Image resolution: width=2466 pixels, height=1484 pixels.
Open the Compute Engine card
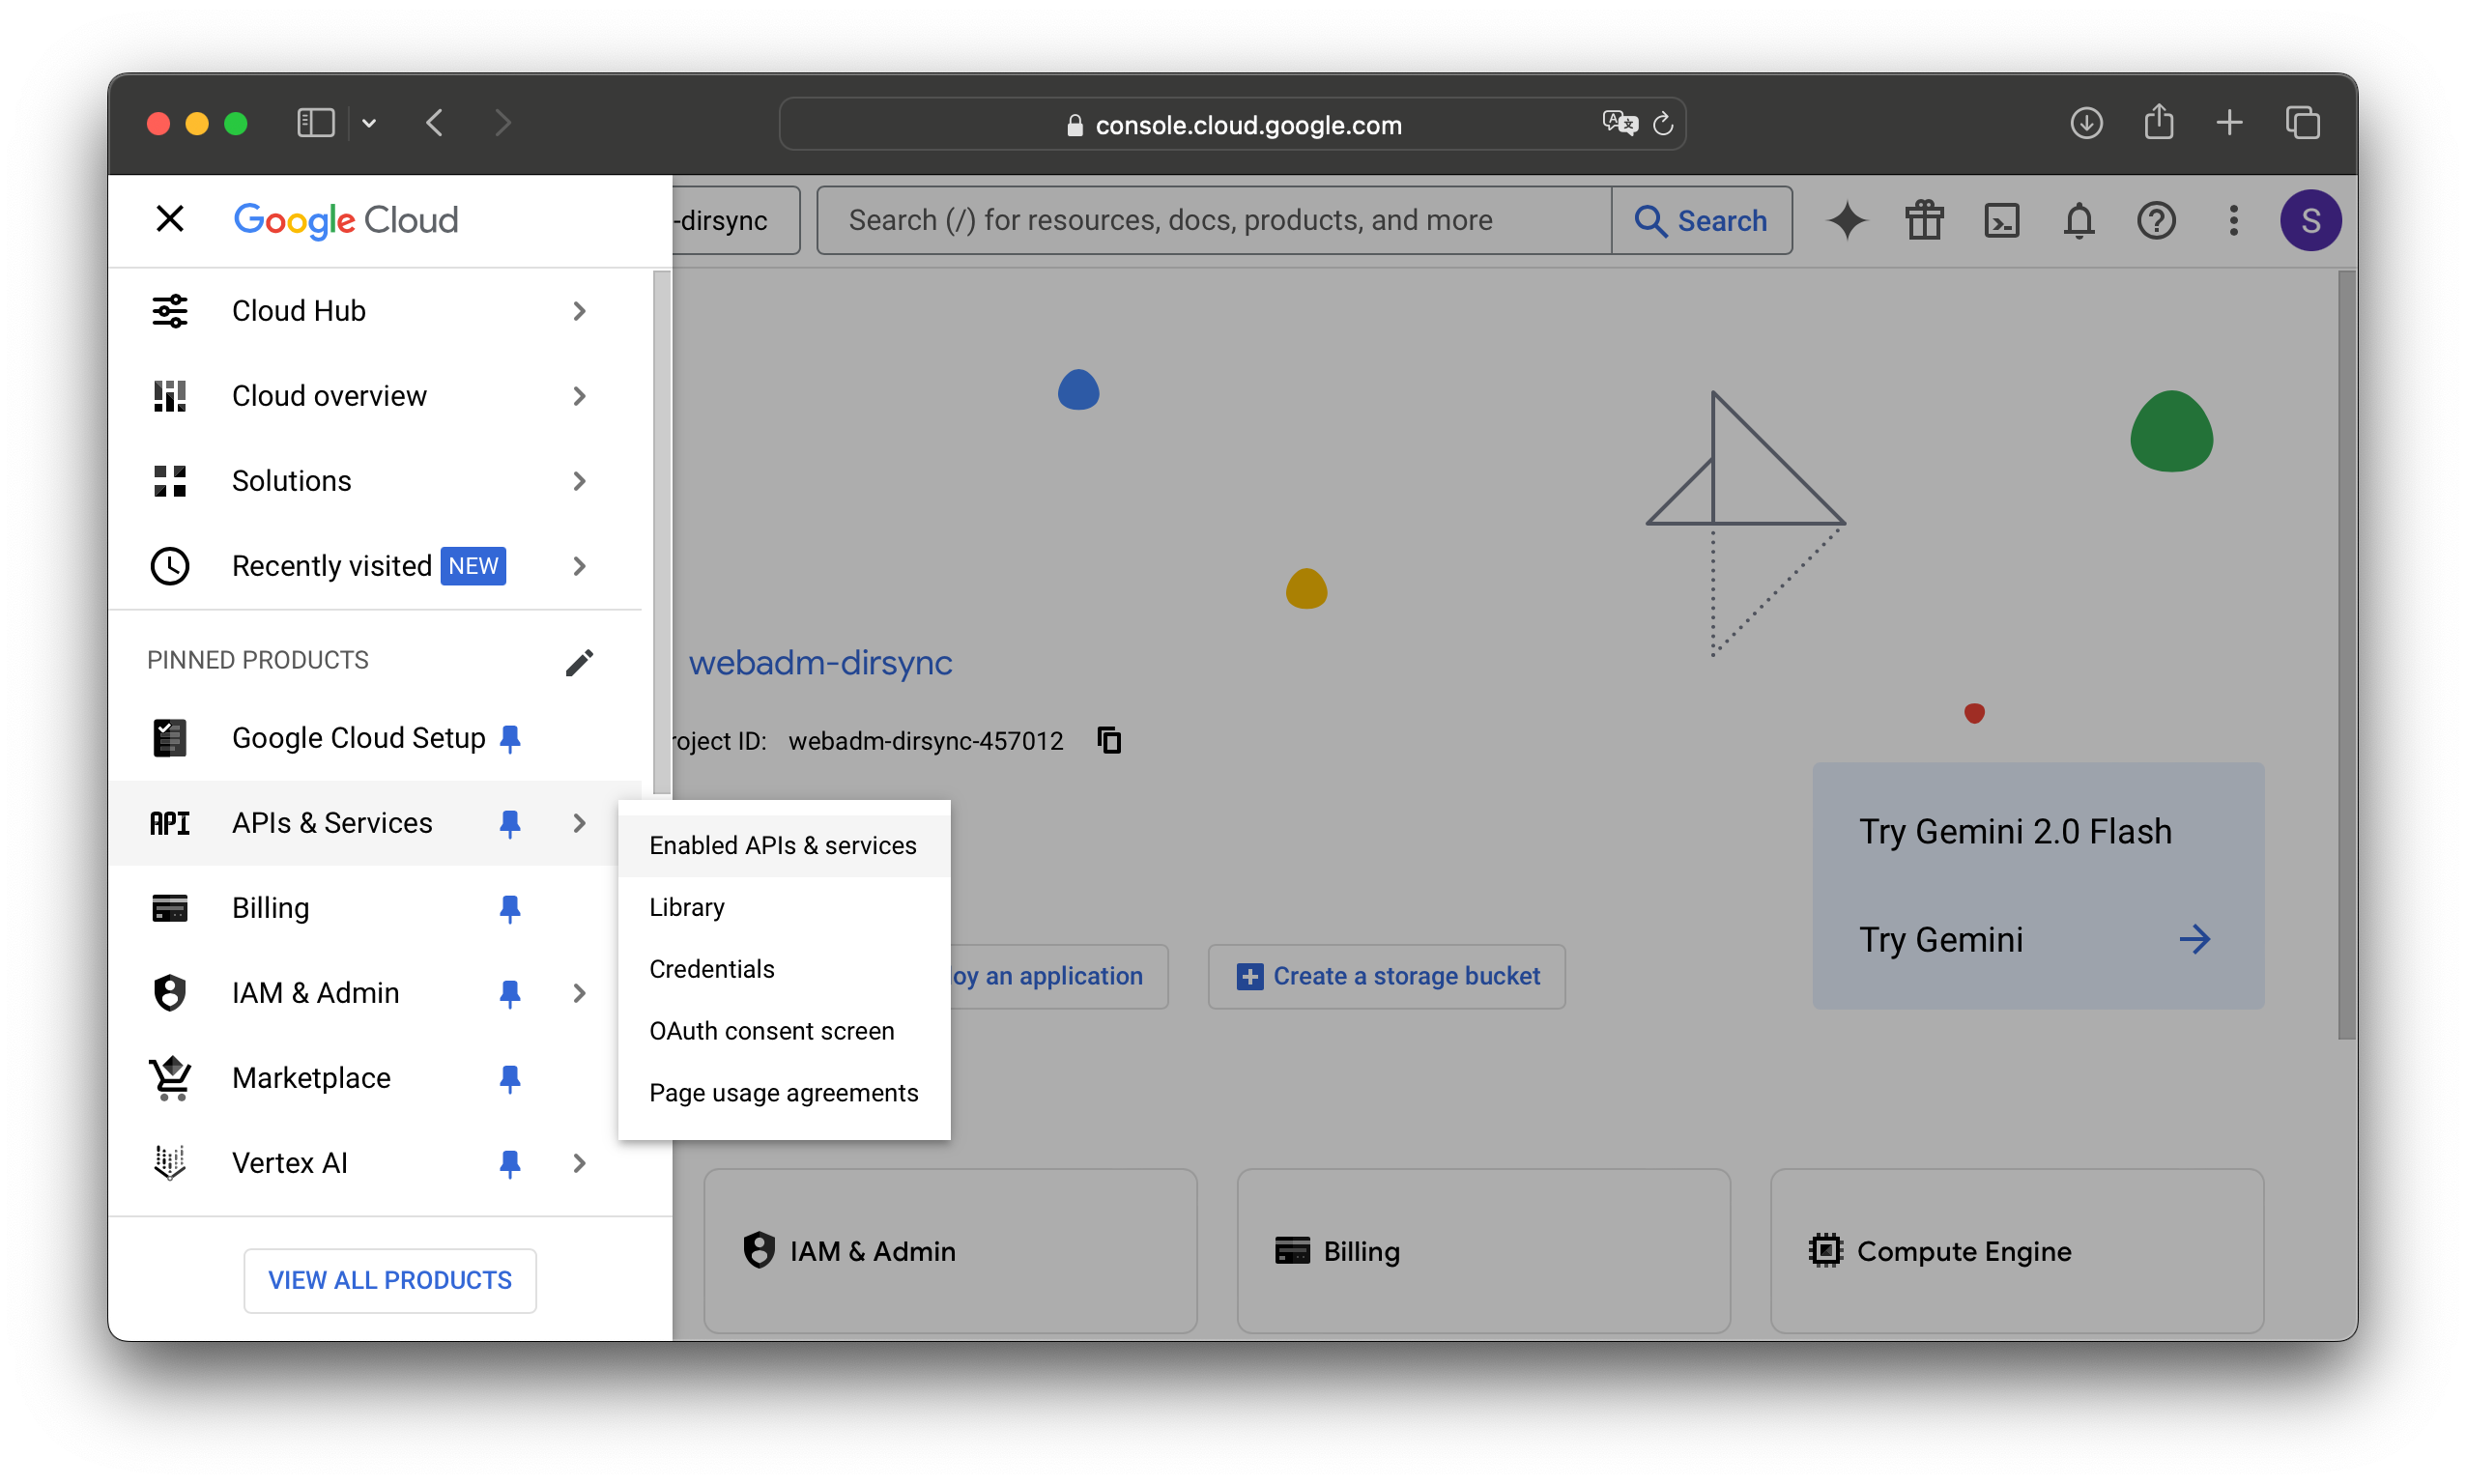pyautogui.click(x=2016, y=1251)
